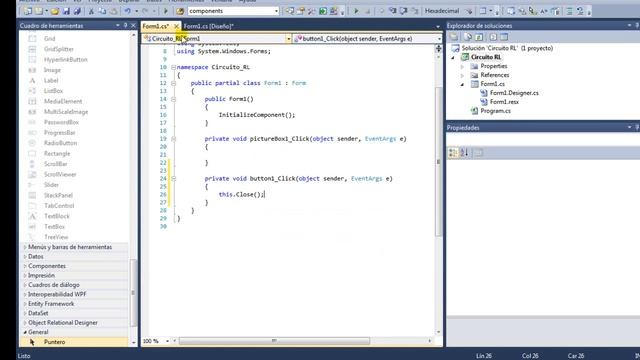Pin the Cuadro de herramientas panel
Image resolution: width=640 pixels, height=360 pixels.
(125, 26)
